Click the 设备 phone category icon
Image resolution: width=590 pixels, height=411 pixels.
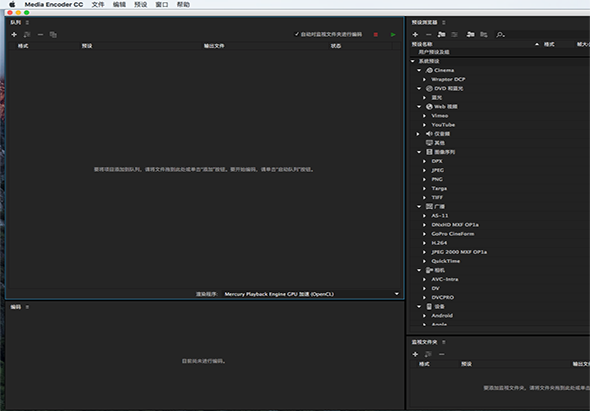pos(429,307)
